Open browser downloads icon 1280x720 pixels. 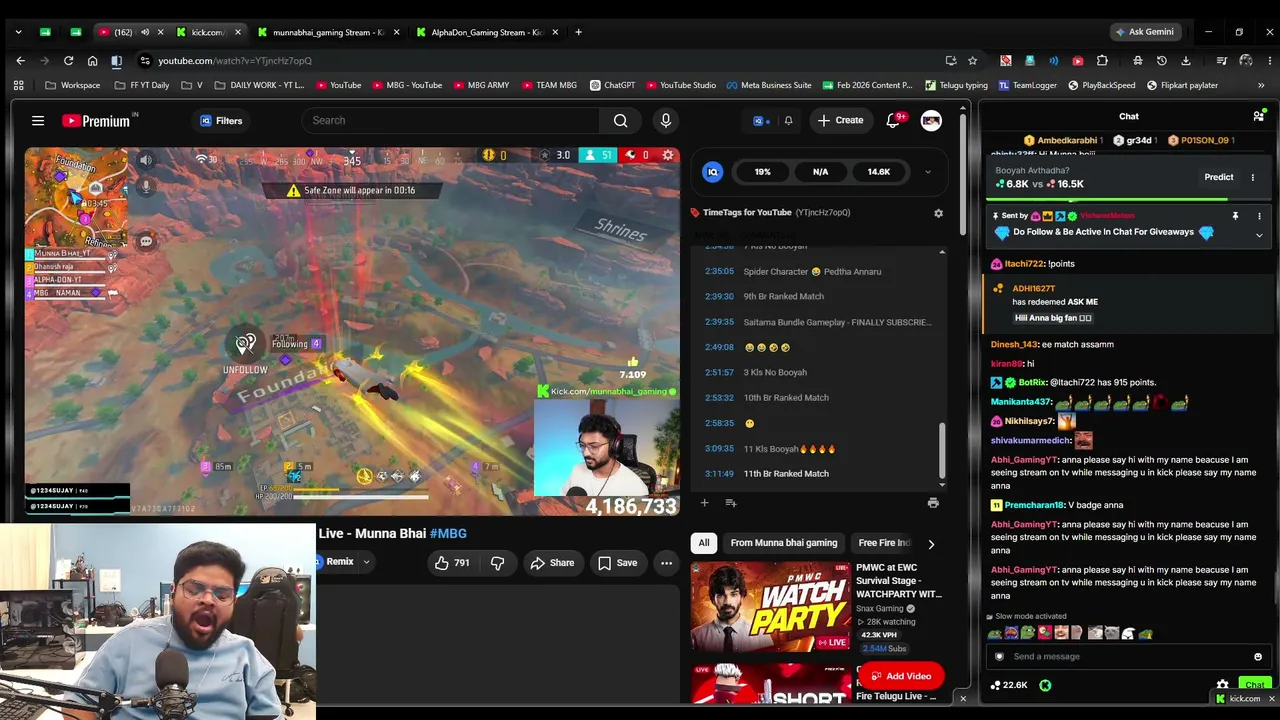pos(1186,61)
